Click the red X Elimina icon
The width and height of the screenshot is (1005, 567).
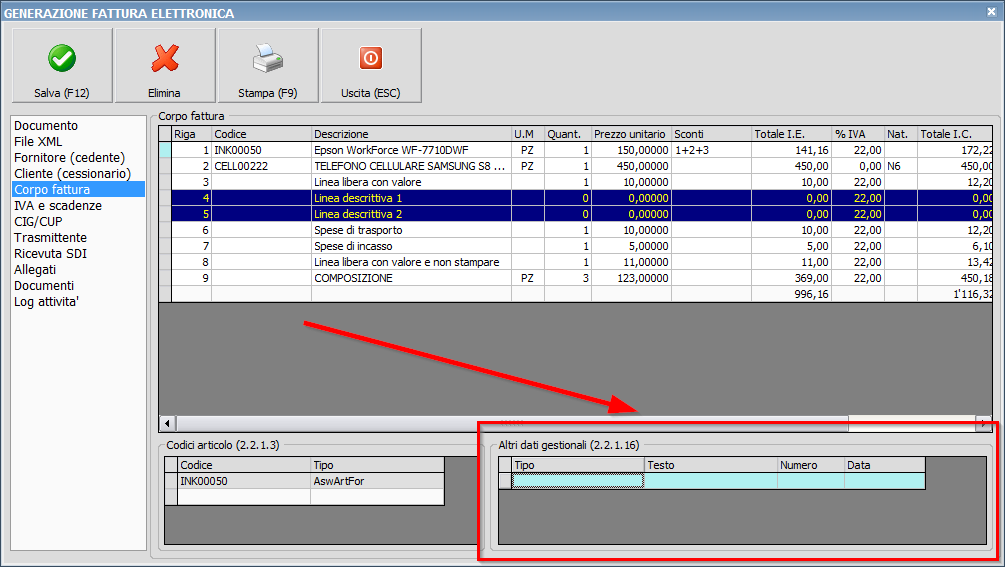(165, 59)
